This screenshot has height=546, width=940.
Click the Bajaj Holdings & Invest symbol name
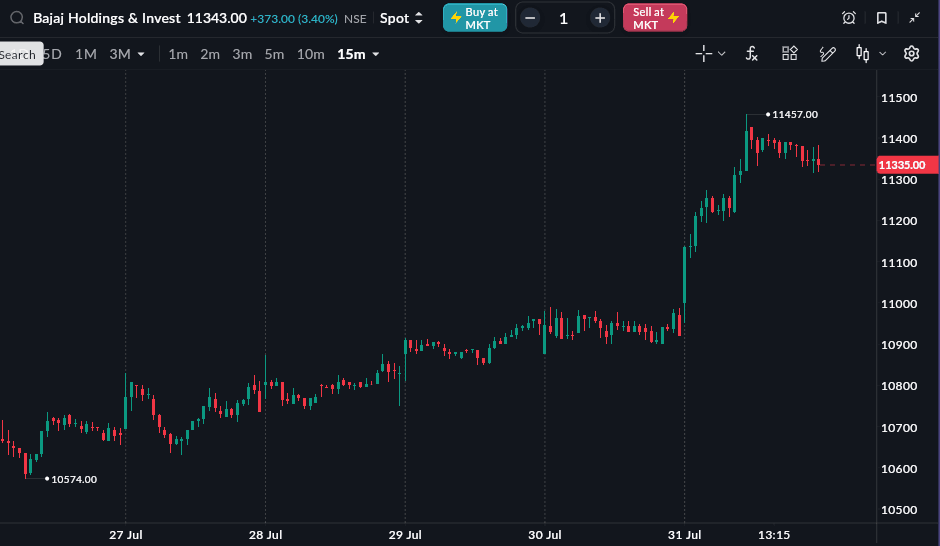107,18
